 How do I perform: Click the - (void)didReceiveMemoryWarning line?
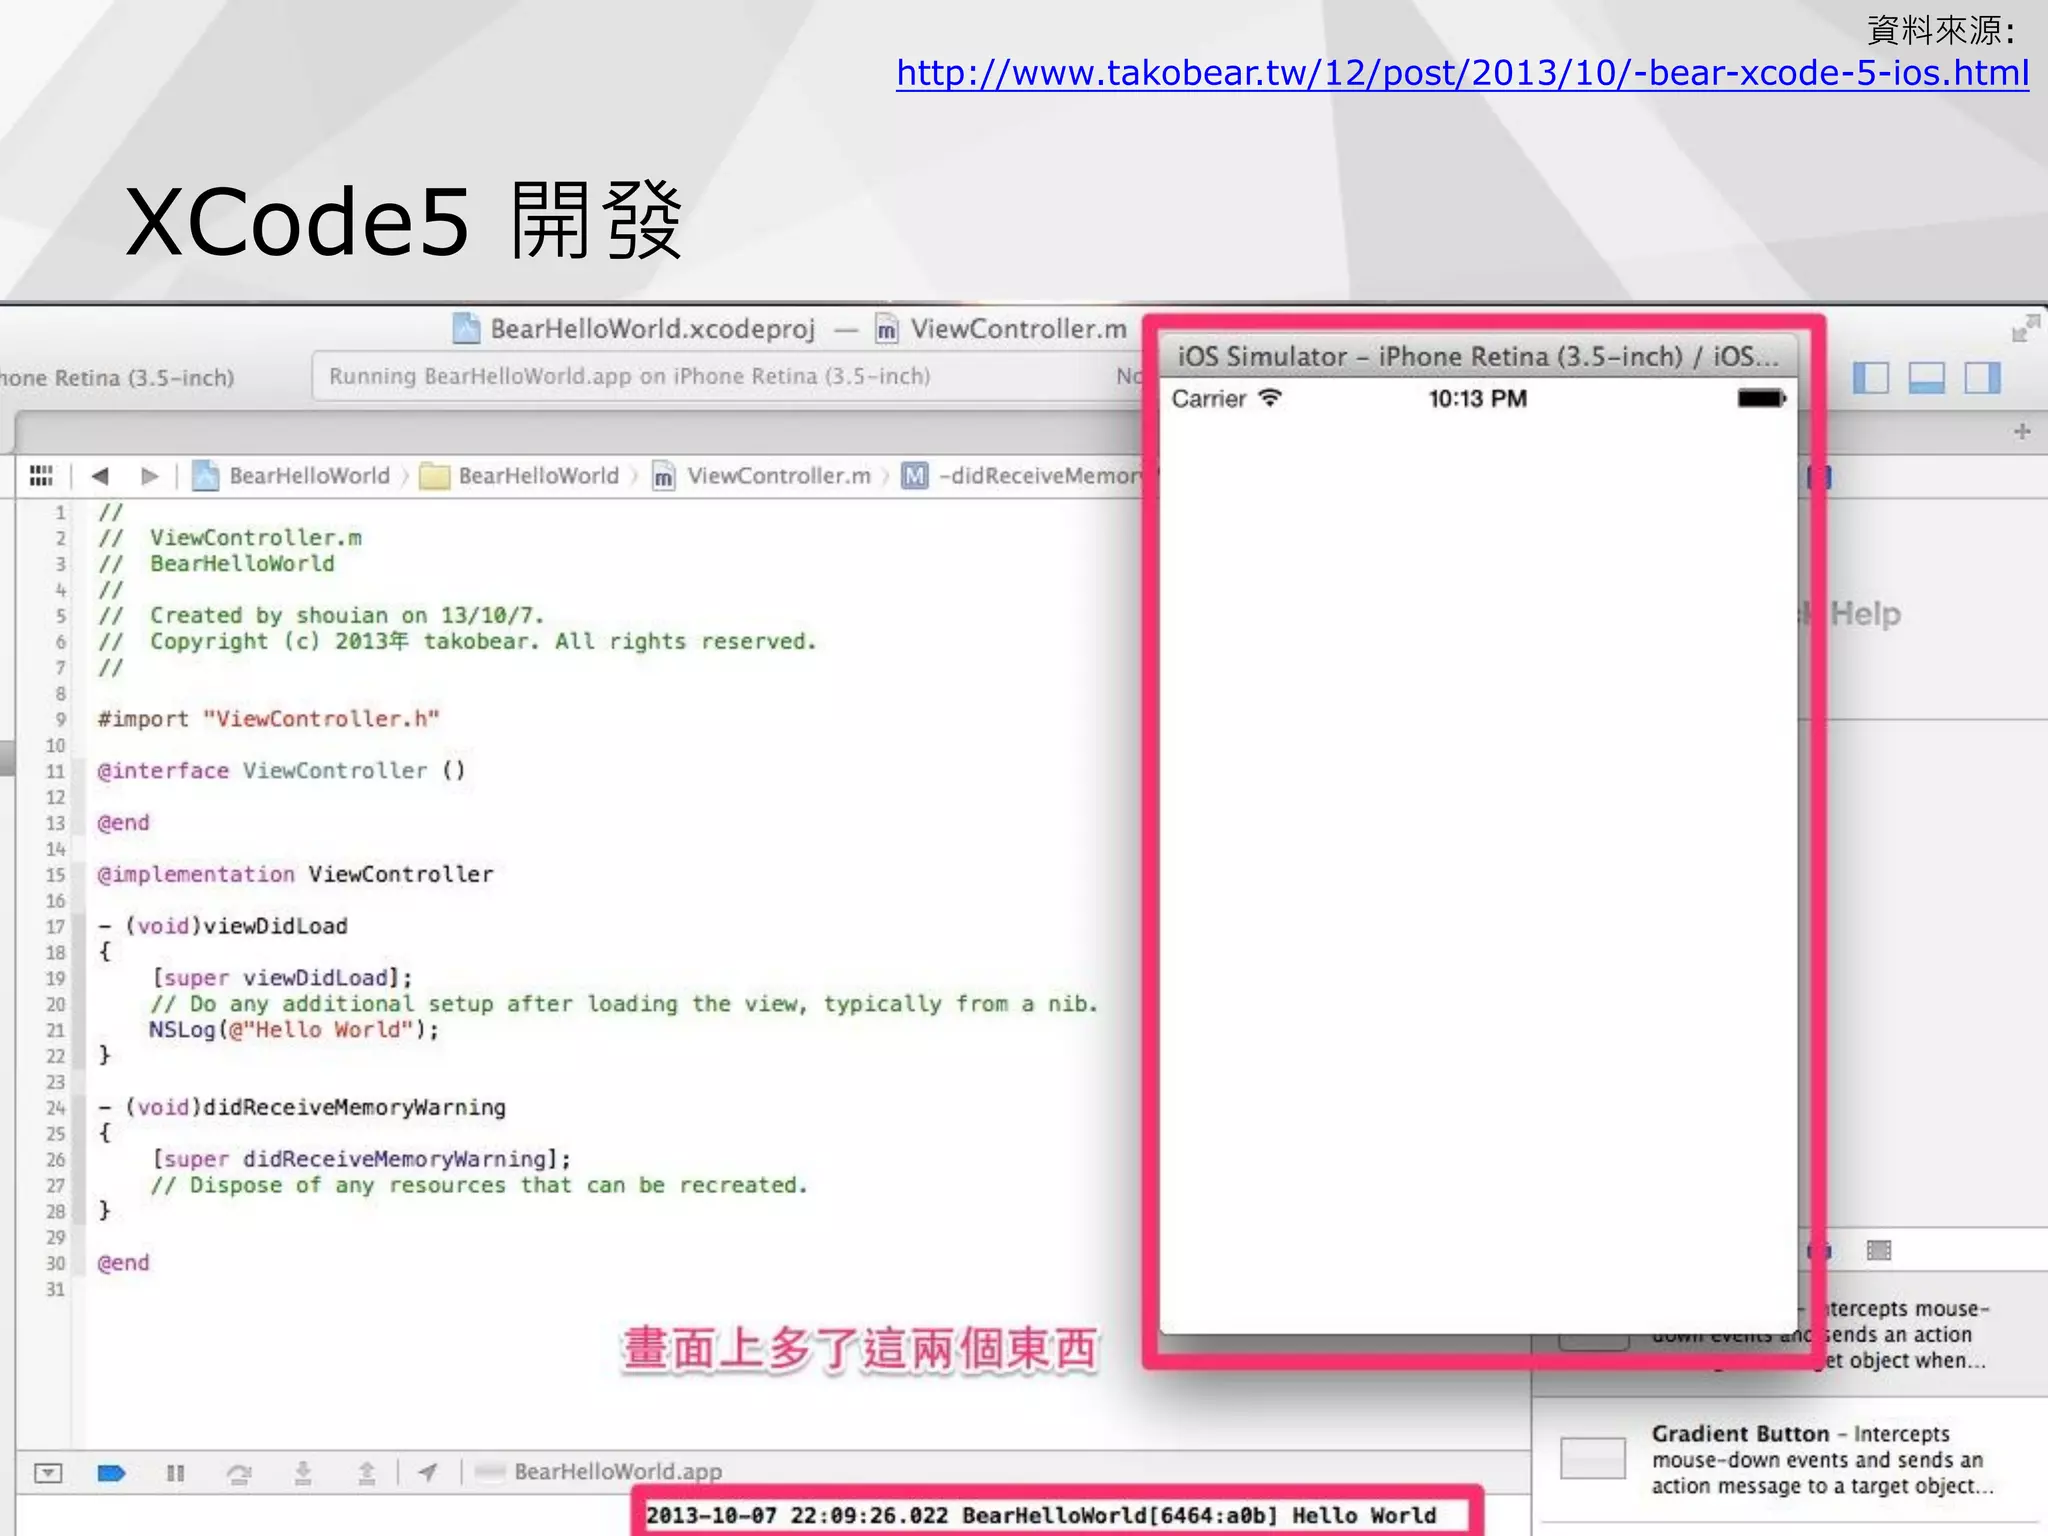click(301, 1107)
